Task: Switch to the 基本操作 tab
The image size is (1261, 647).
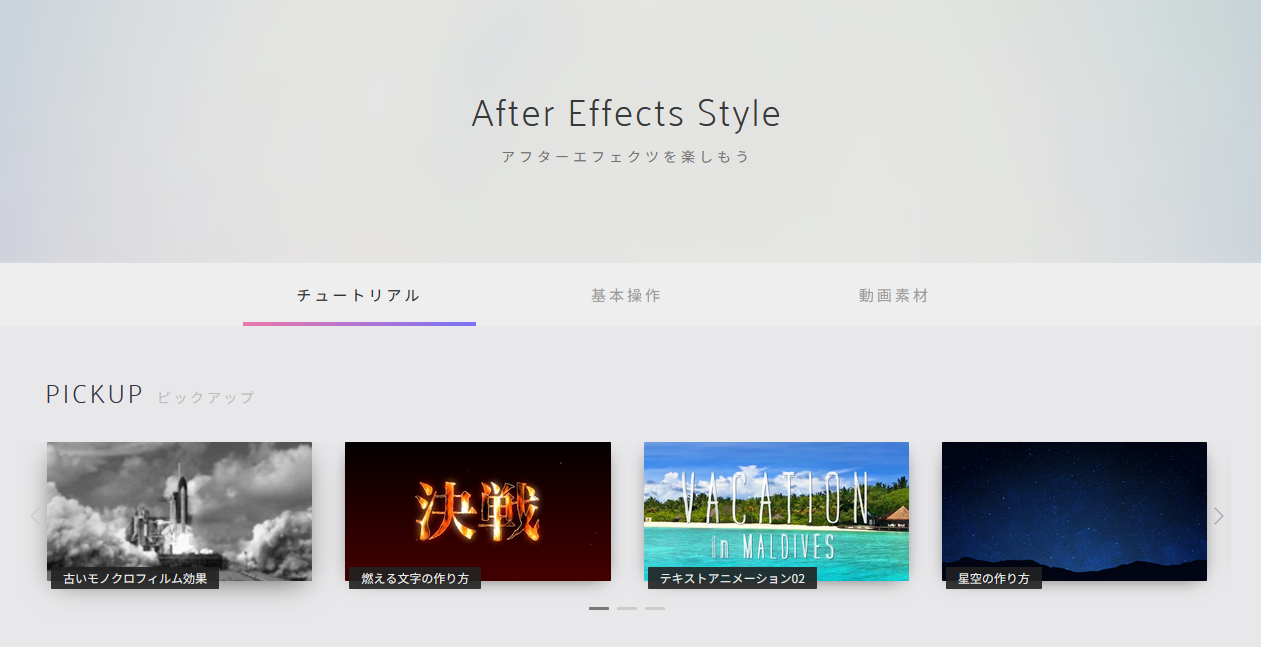Action: pyautogui.click(x=625, y=295)
